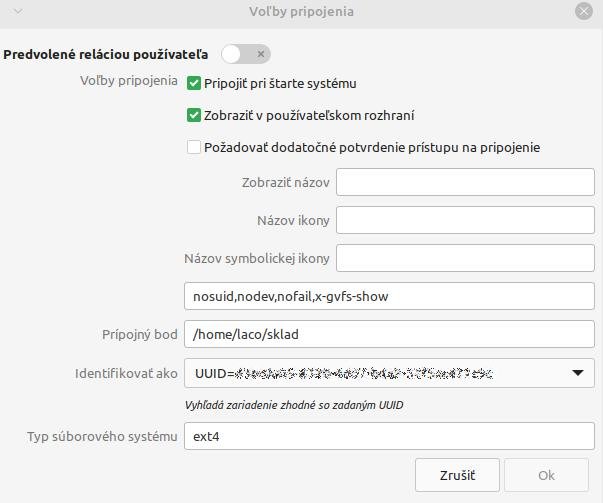Enable Požadovať dodatočné potvrdenie prístupu checkbox

click(x=193, y=147)
